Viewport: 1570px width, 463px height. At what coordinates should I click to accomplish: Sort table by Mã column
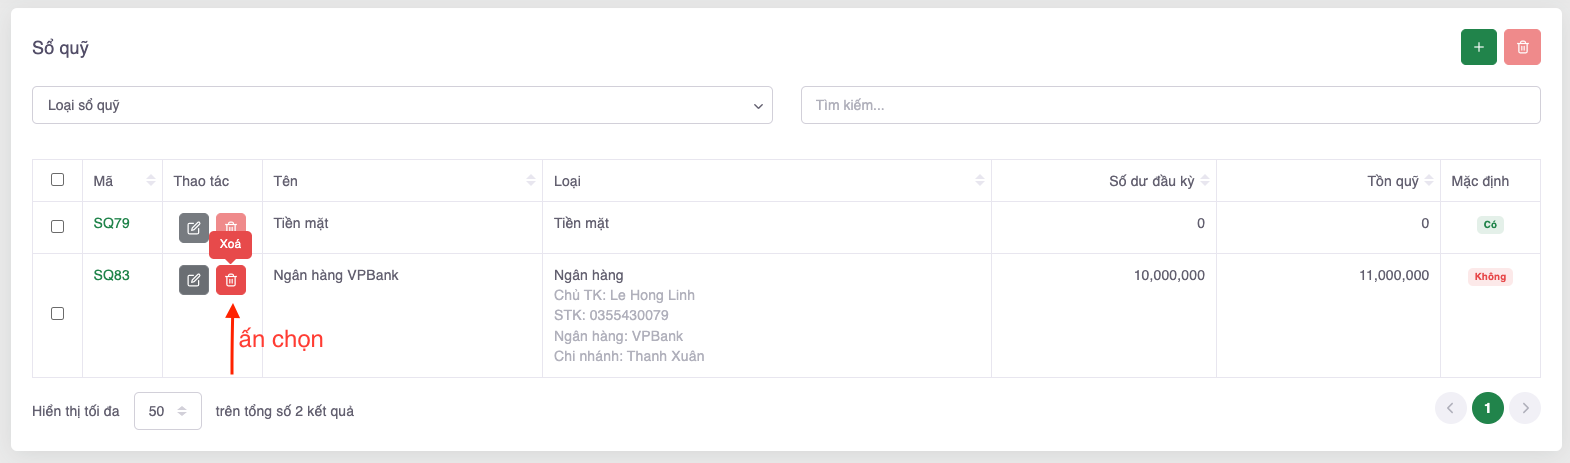151,181
